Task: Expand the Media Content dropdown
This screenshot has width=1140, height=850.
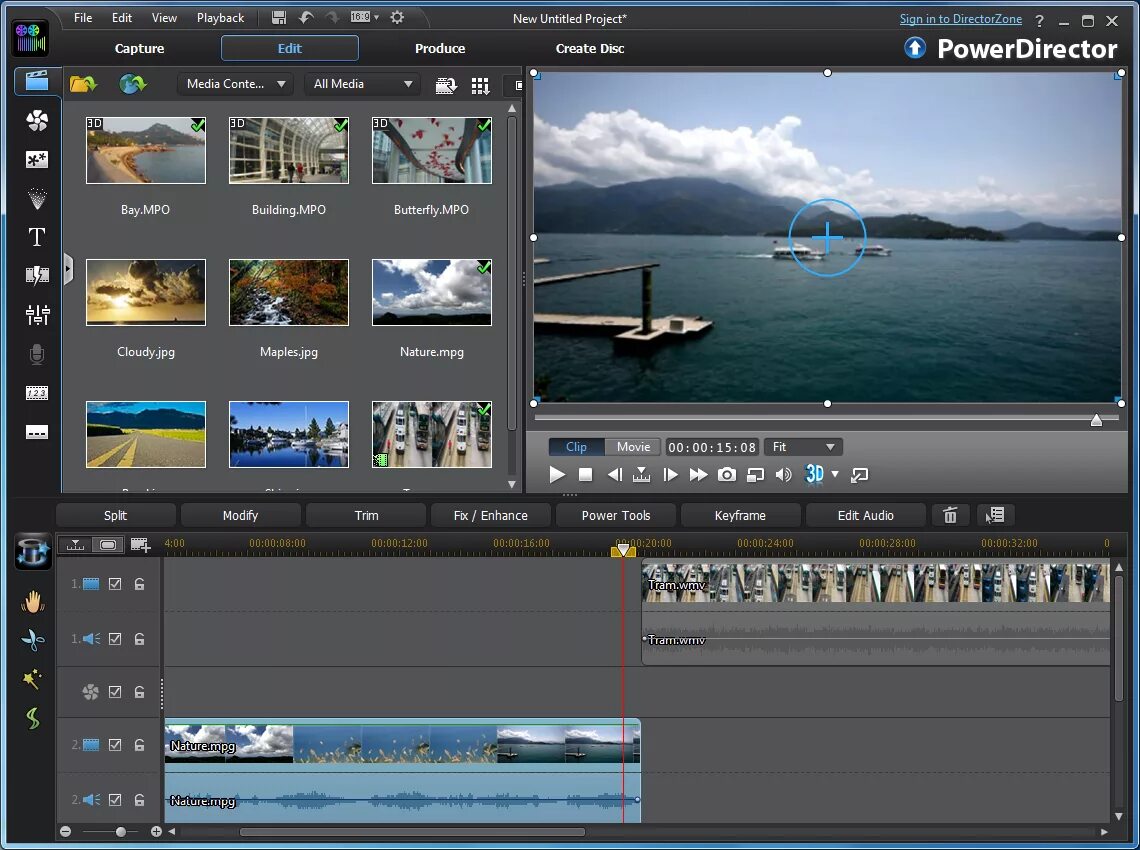Action: [x=235, y=85]
